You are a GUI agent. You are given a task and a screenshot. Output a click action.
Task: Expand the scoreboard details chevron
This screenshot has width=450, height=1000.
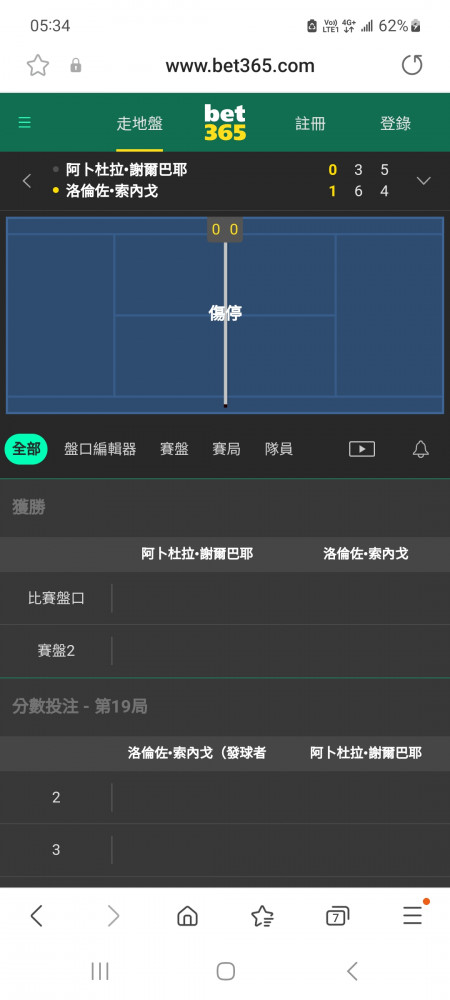coord(424,180)
